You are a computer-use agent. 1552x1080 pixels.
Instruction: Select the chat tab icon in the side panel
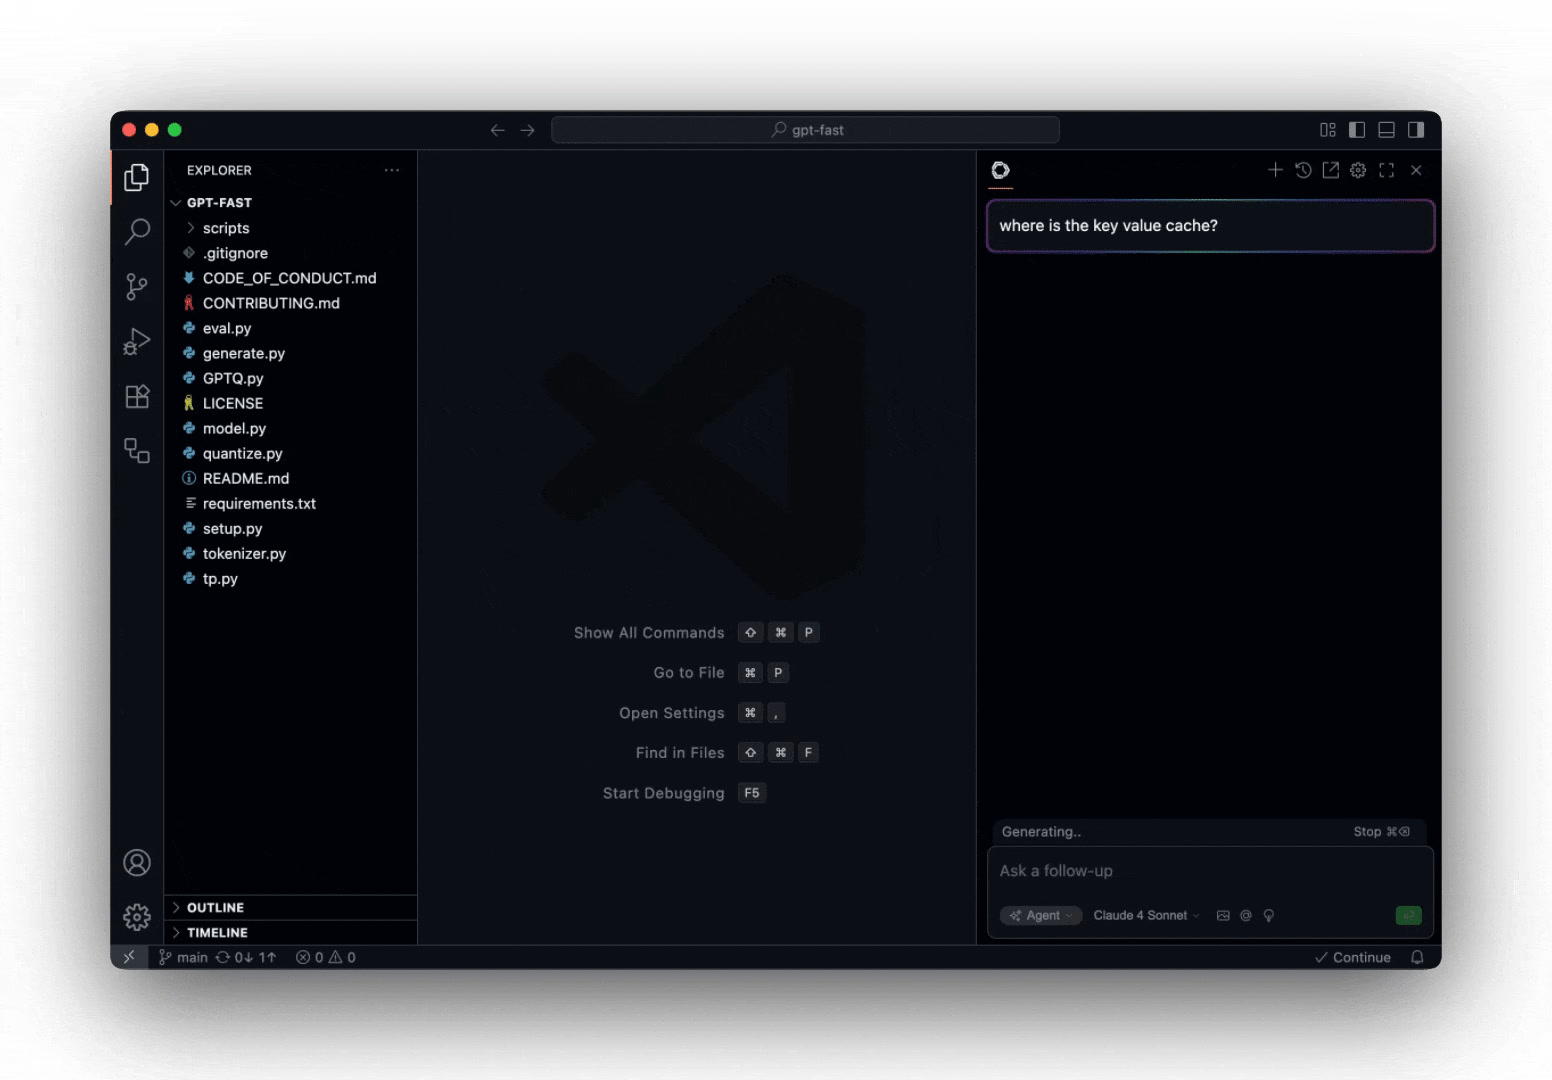pos(1001,170)
